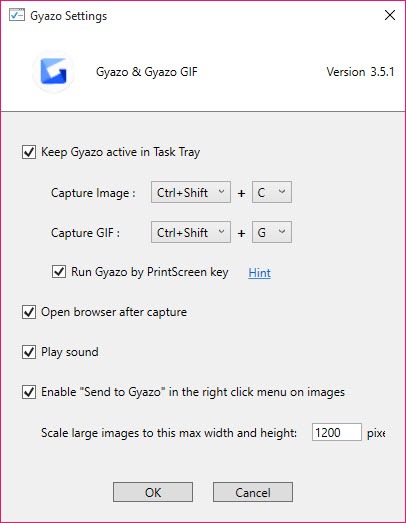Disable Open browser after capture

[29, 312]
